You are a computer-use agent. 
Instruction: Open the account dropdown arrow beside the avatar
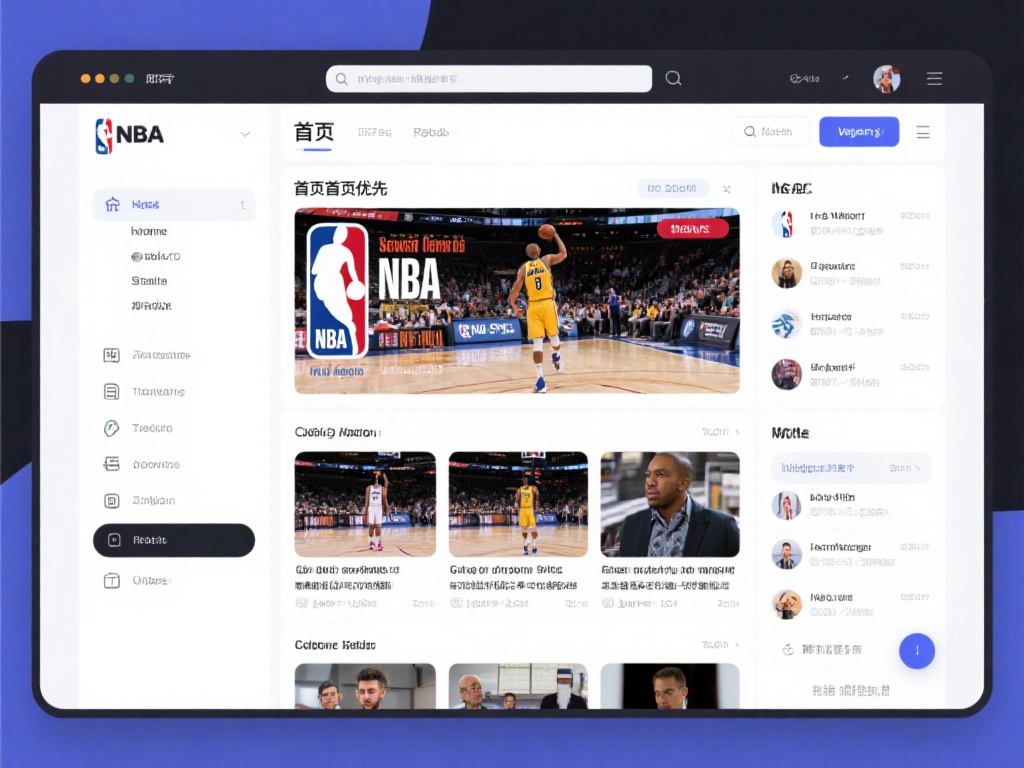click(845, 78)
